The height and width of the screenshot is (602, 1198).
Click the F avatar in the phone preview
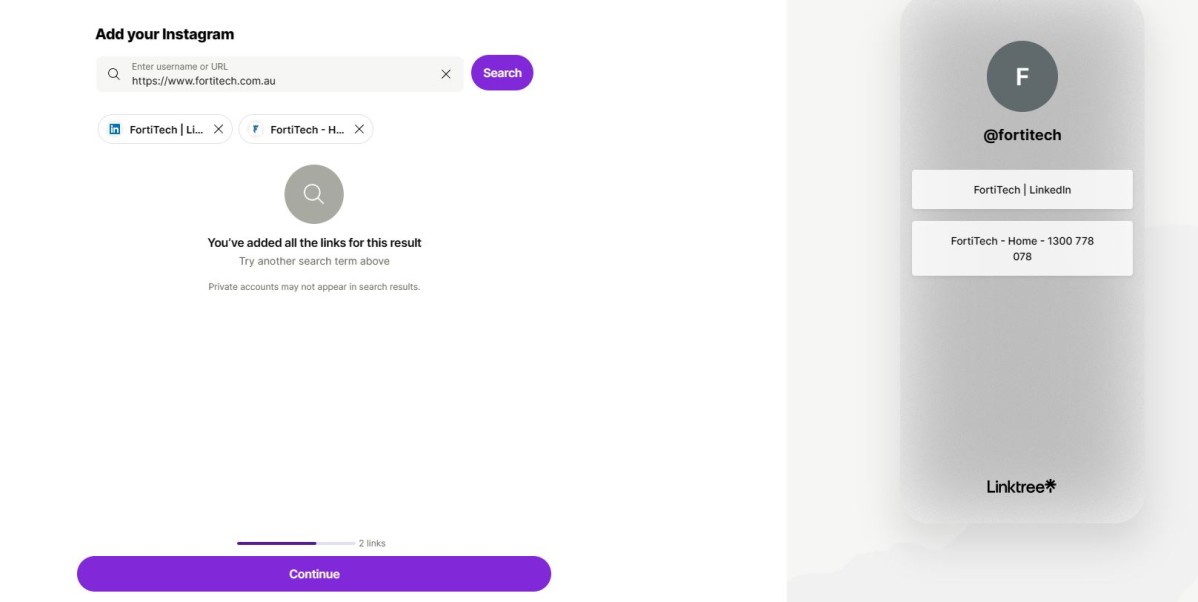tap(1022, 77)
